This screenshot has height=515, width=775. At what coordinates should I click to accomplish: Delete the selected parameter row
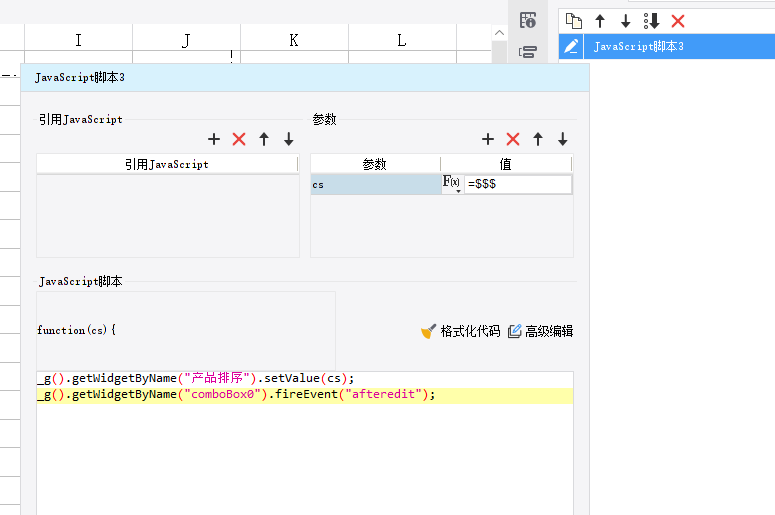coord(513,139)
